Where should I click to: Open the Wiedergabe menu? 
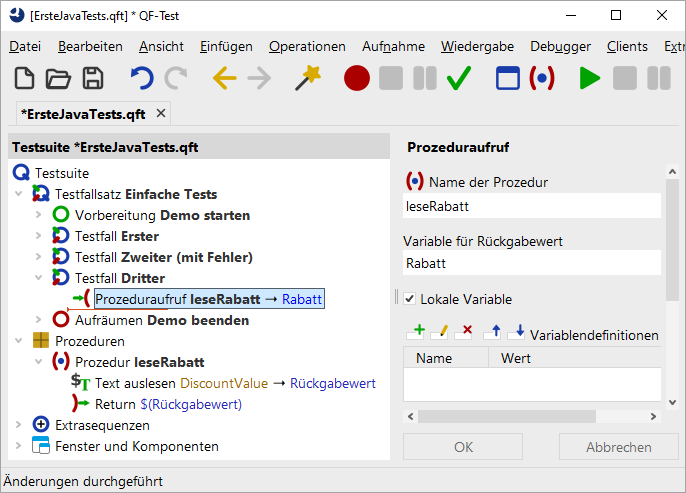point(477,46)
